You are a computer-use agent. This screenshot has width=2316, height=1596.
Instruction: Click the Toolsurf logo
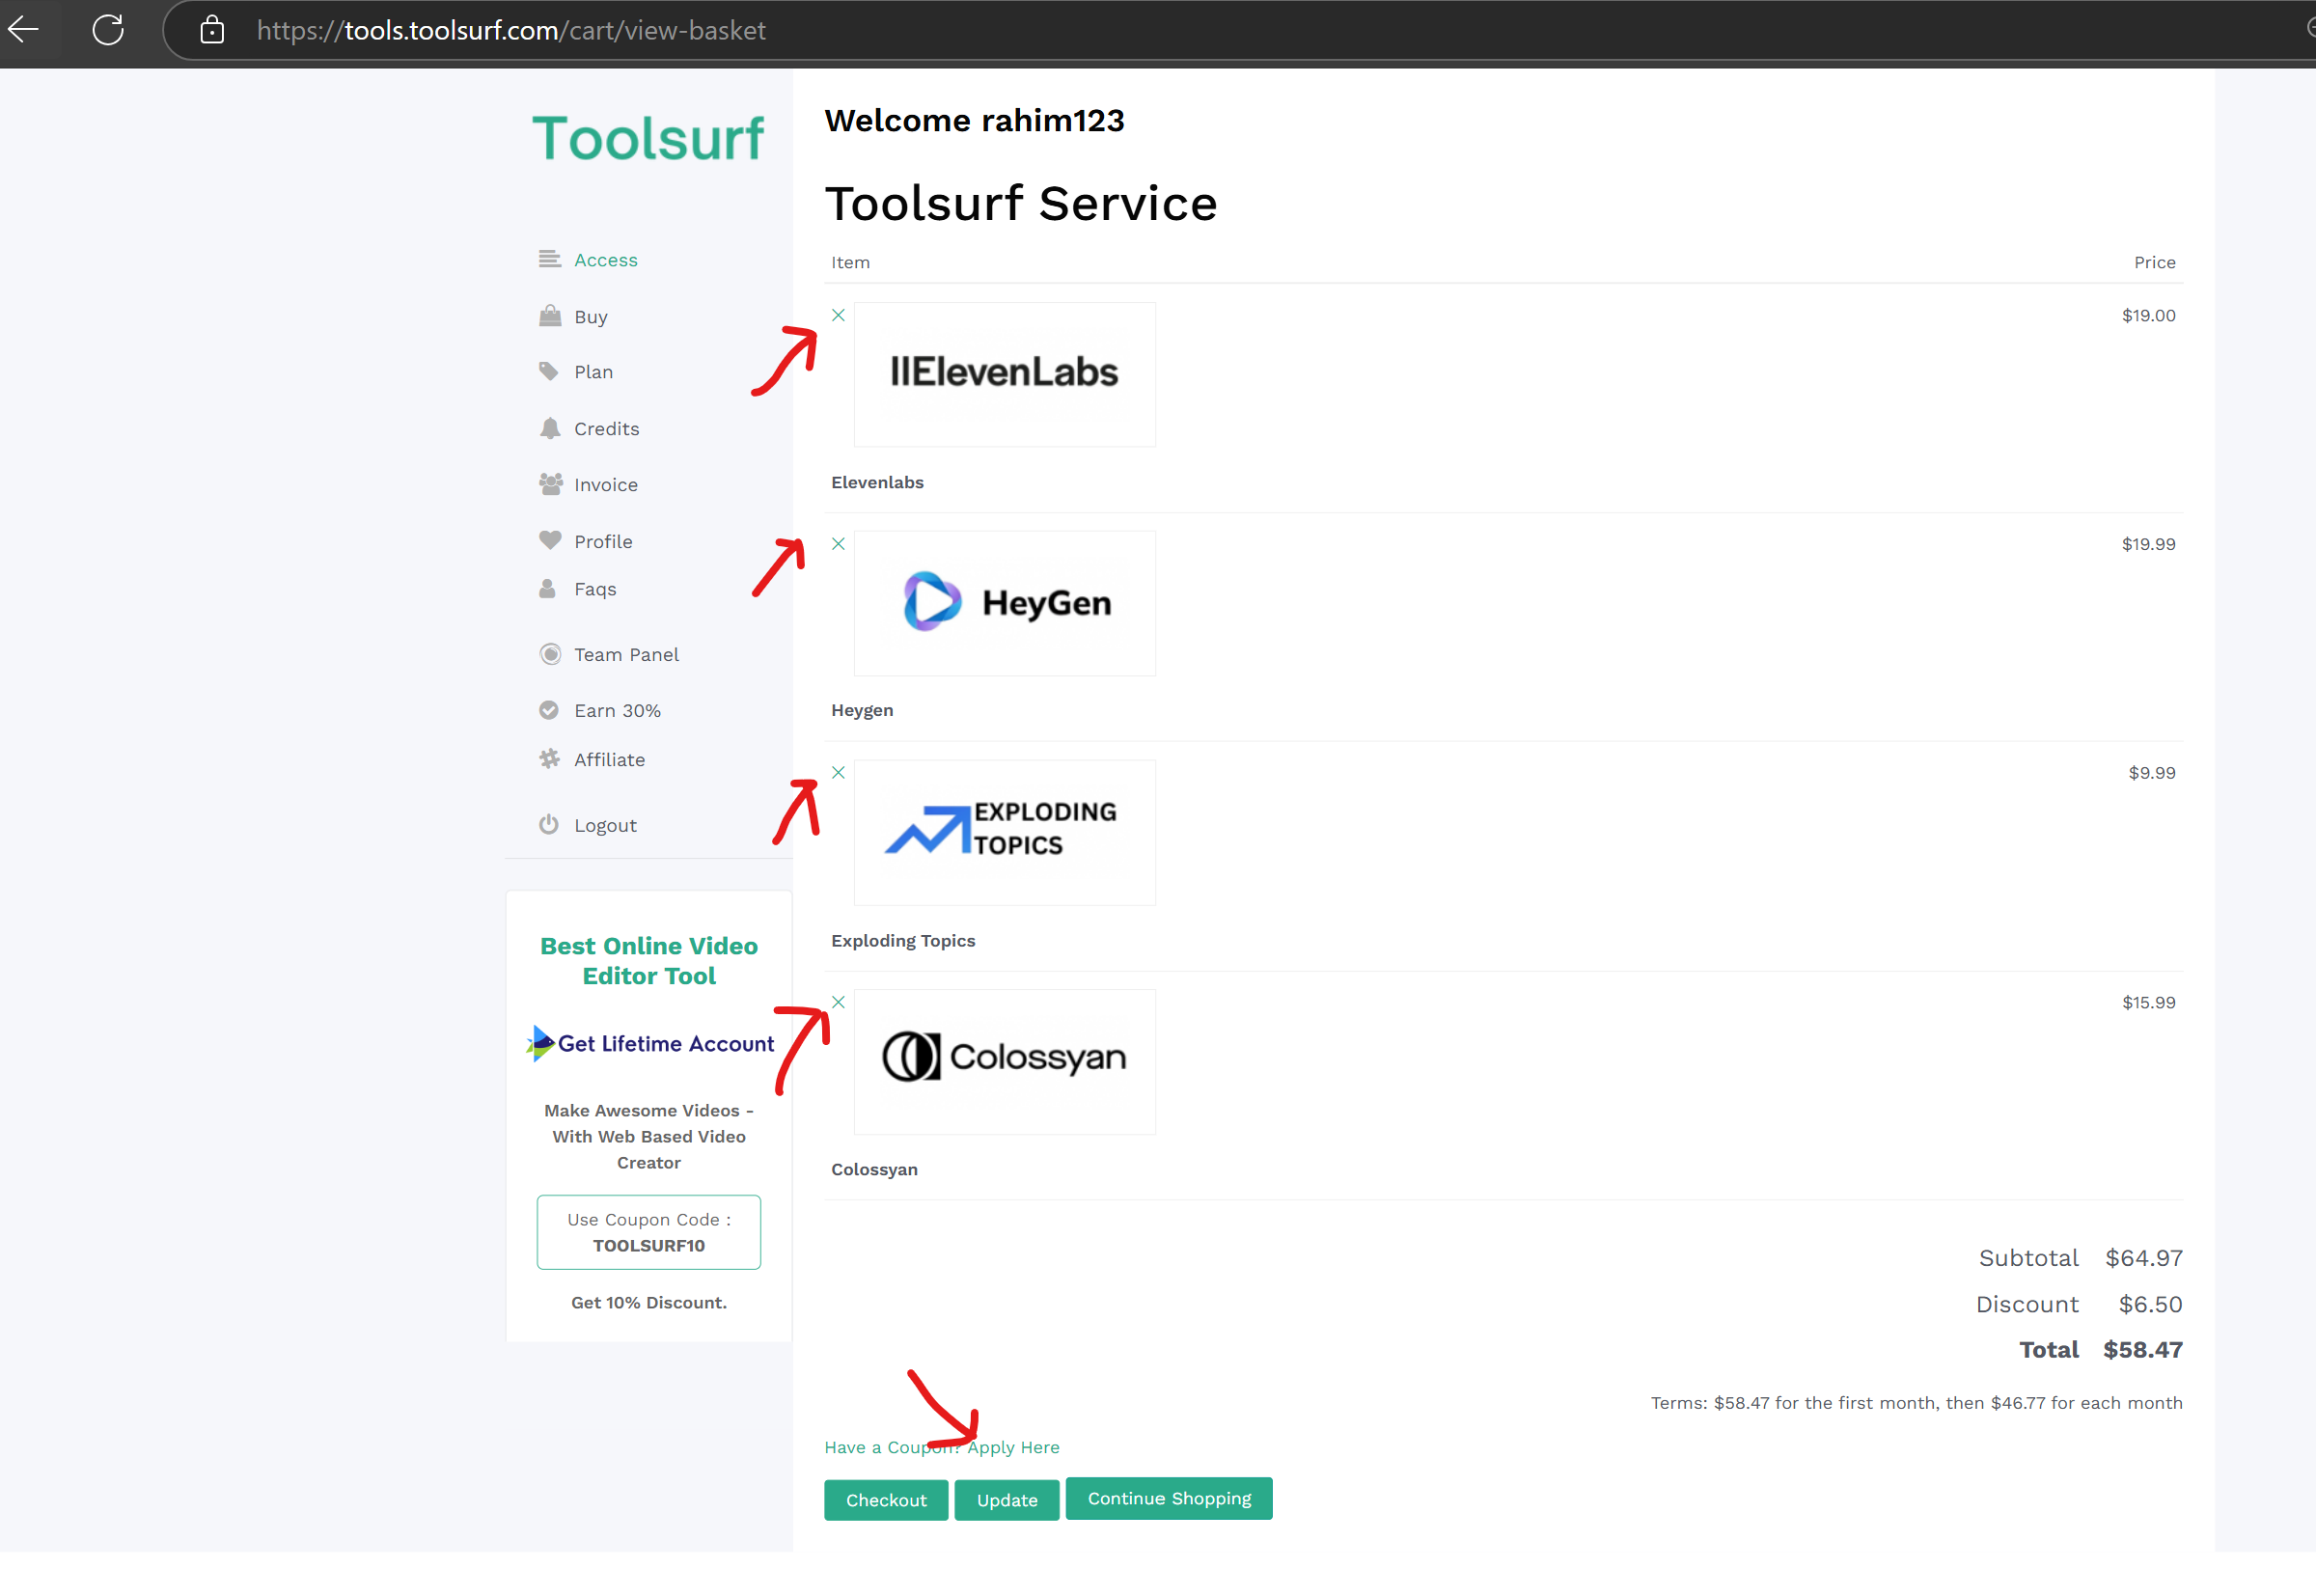pyautogui.click(x=647, y=138)
